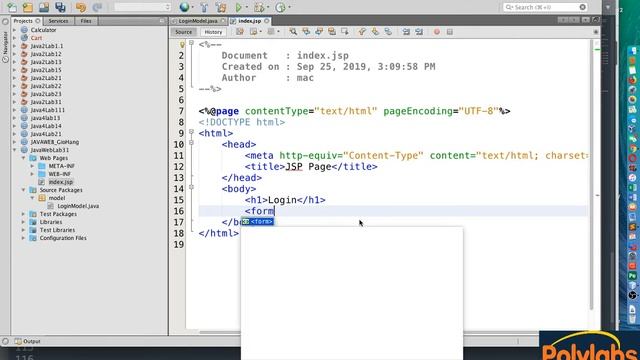Viewport: 640px width, 360px height.
Task: Click the Build Project hammer icon
Action: tap(204, 7)
